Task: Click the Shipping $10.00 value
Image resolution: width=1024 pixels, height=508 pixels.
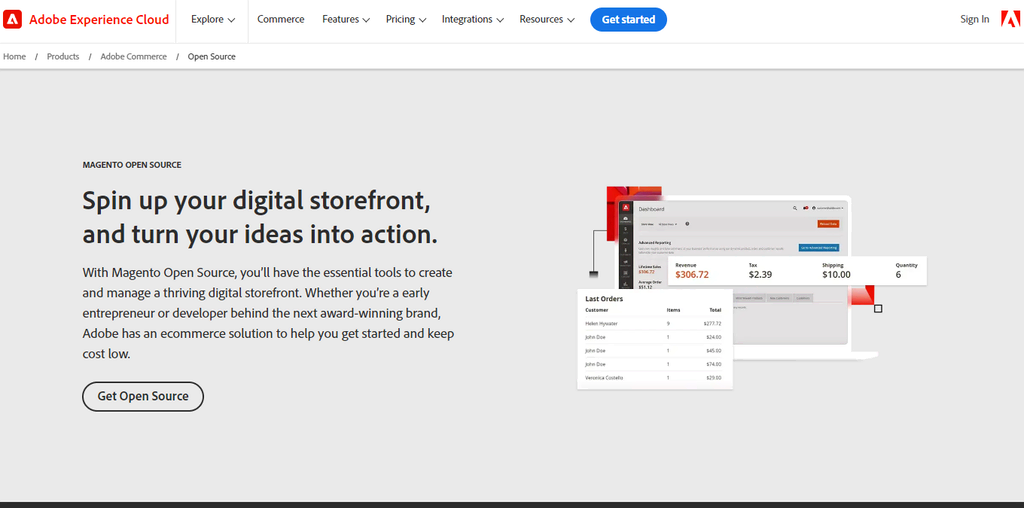Action: 836,274
